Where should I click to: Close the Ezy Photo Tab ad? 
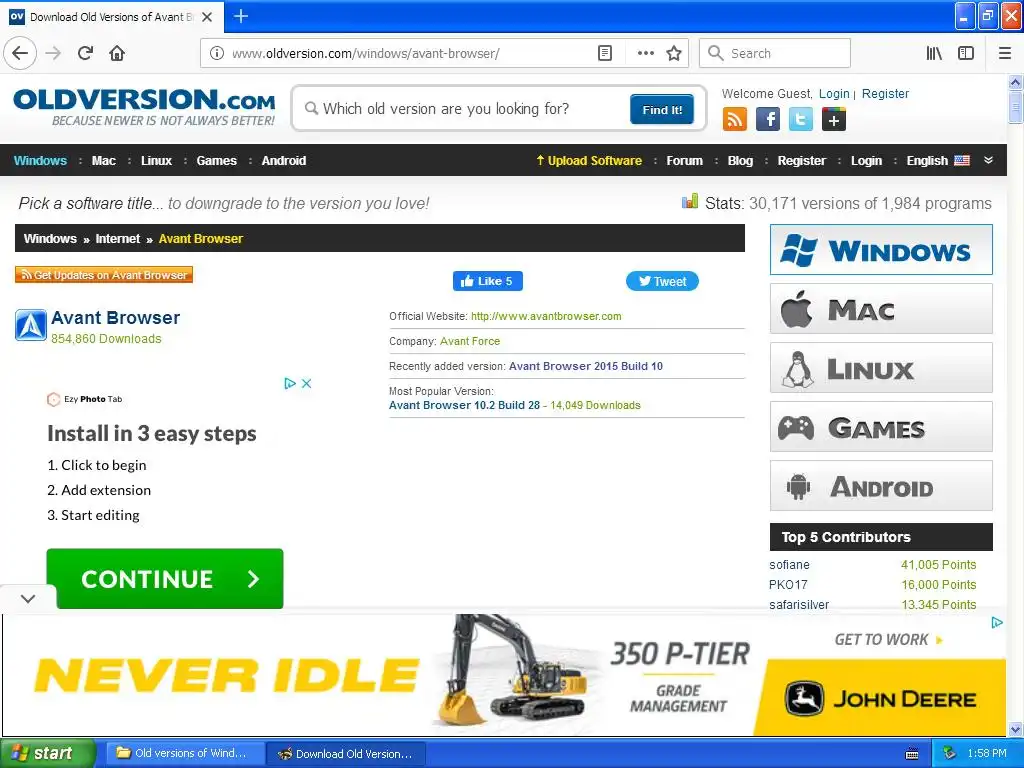point(306,383)
